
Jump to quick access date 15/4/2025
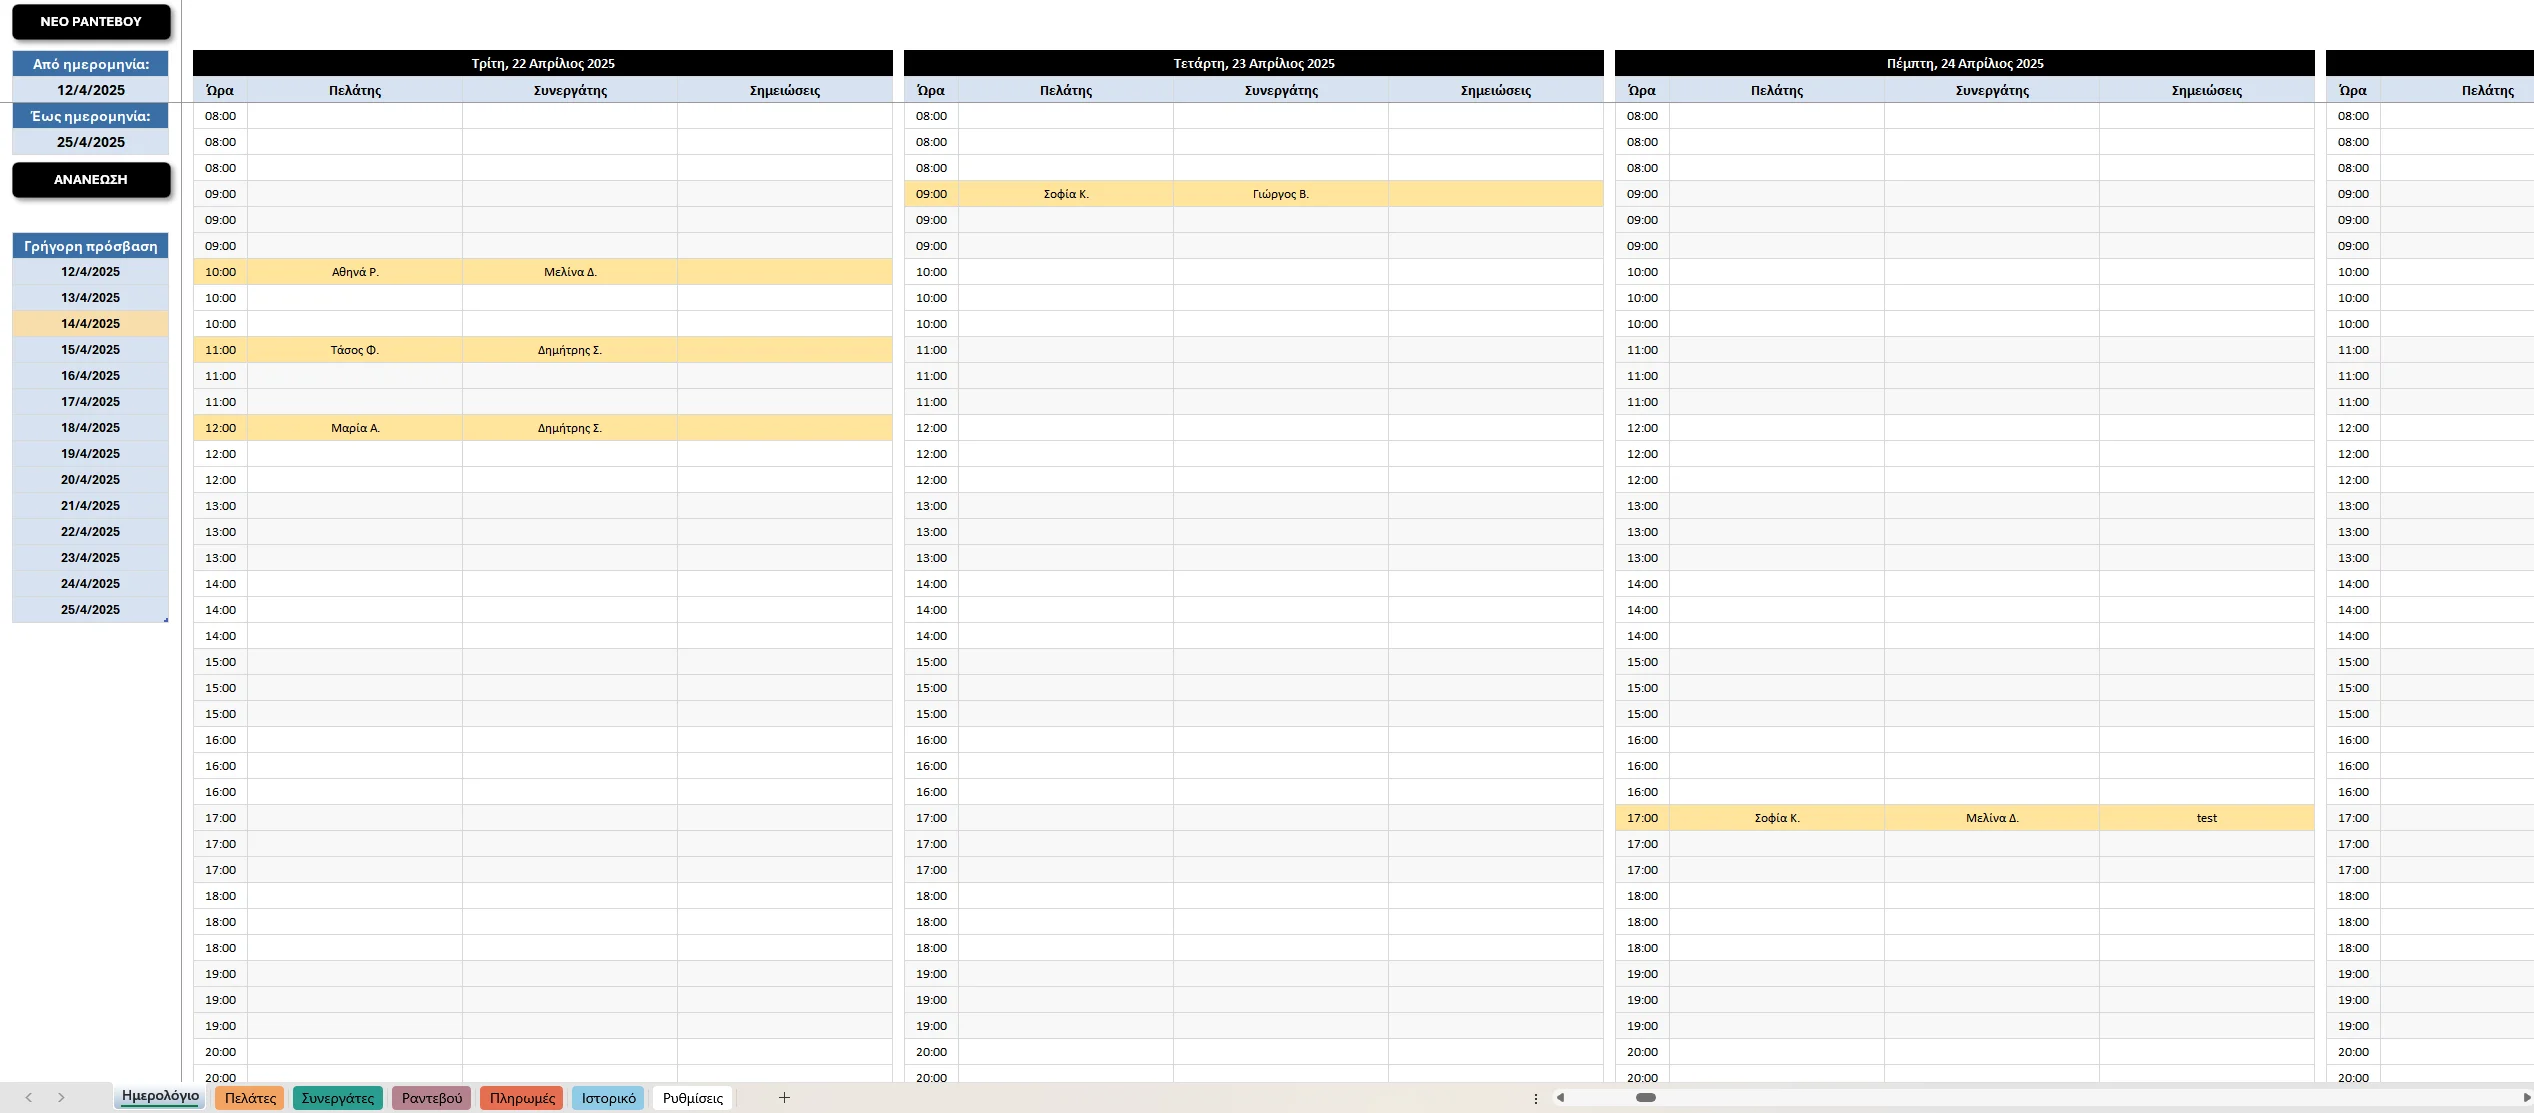[x=91, y=350]
